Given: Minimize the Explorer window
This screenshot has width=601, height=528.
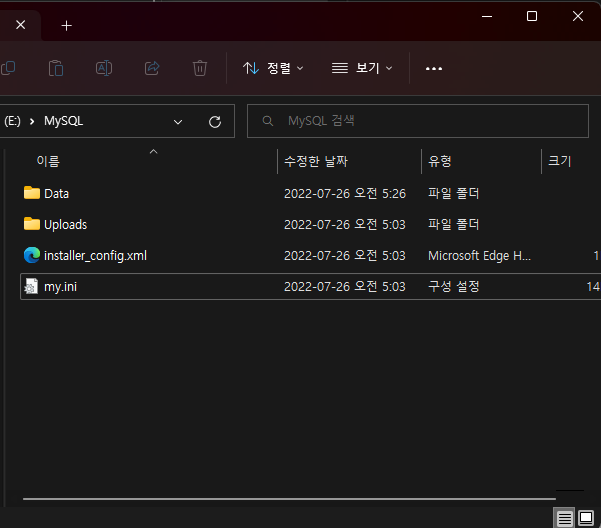Looking at the screenshot, I should coord(487,16).
